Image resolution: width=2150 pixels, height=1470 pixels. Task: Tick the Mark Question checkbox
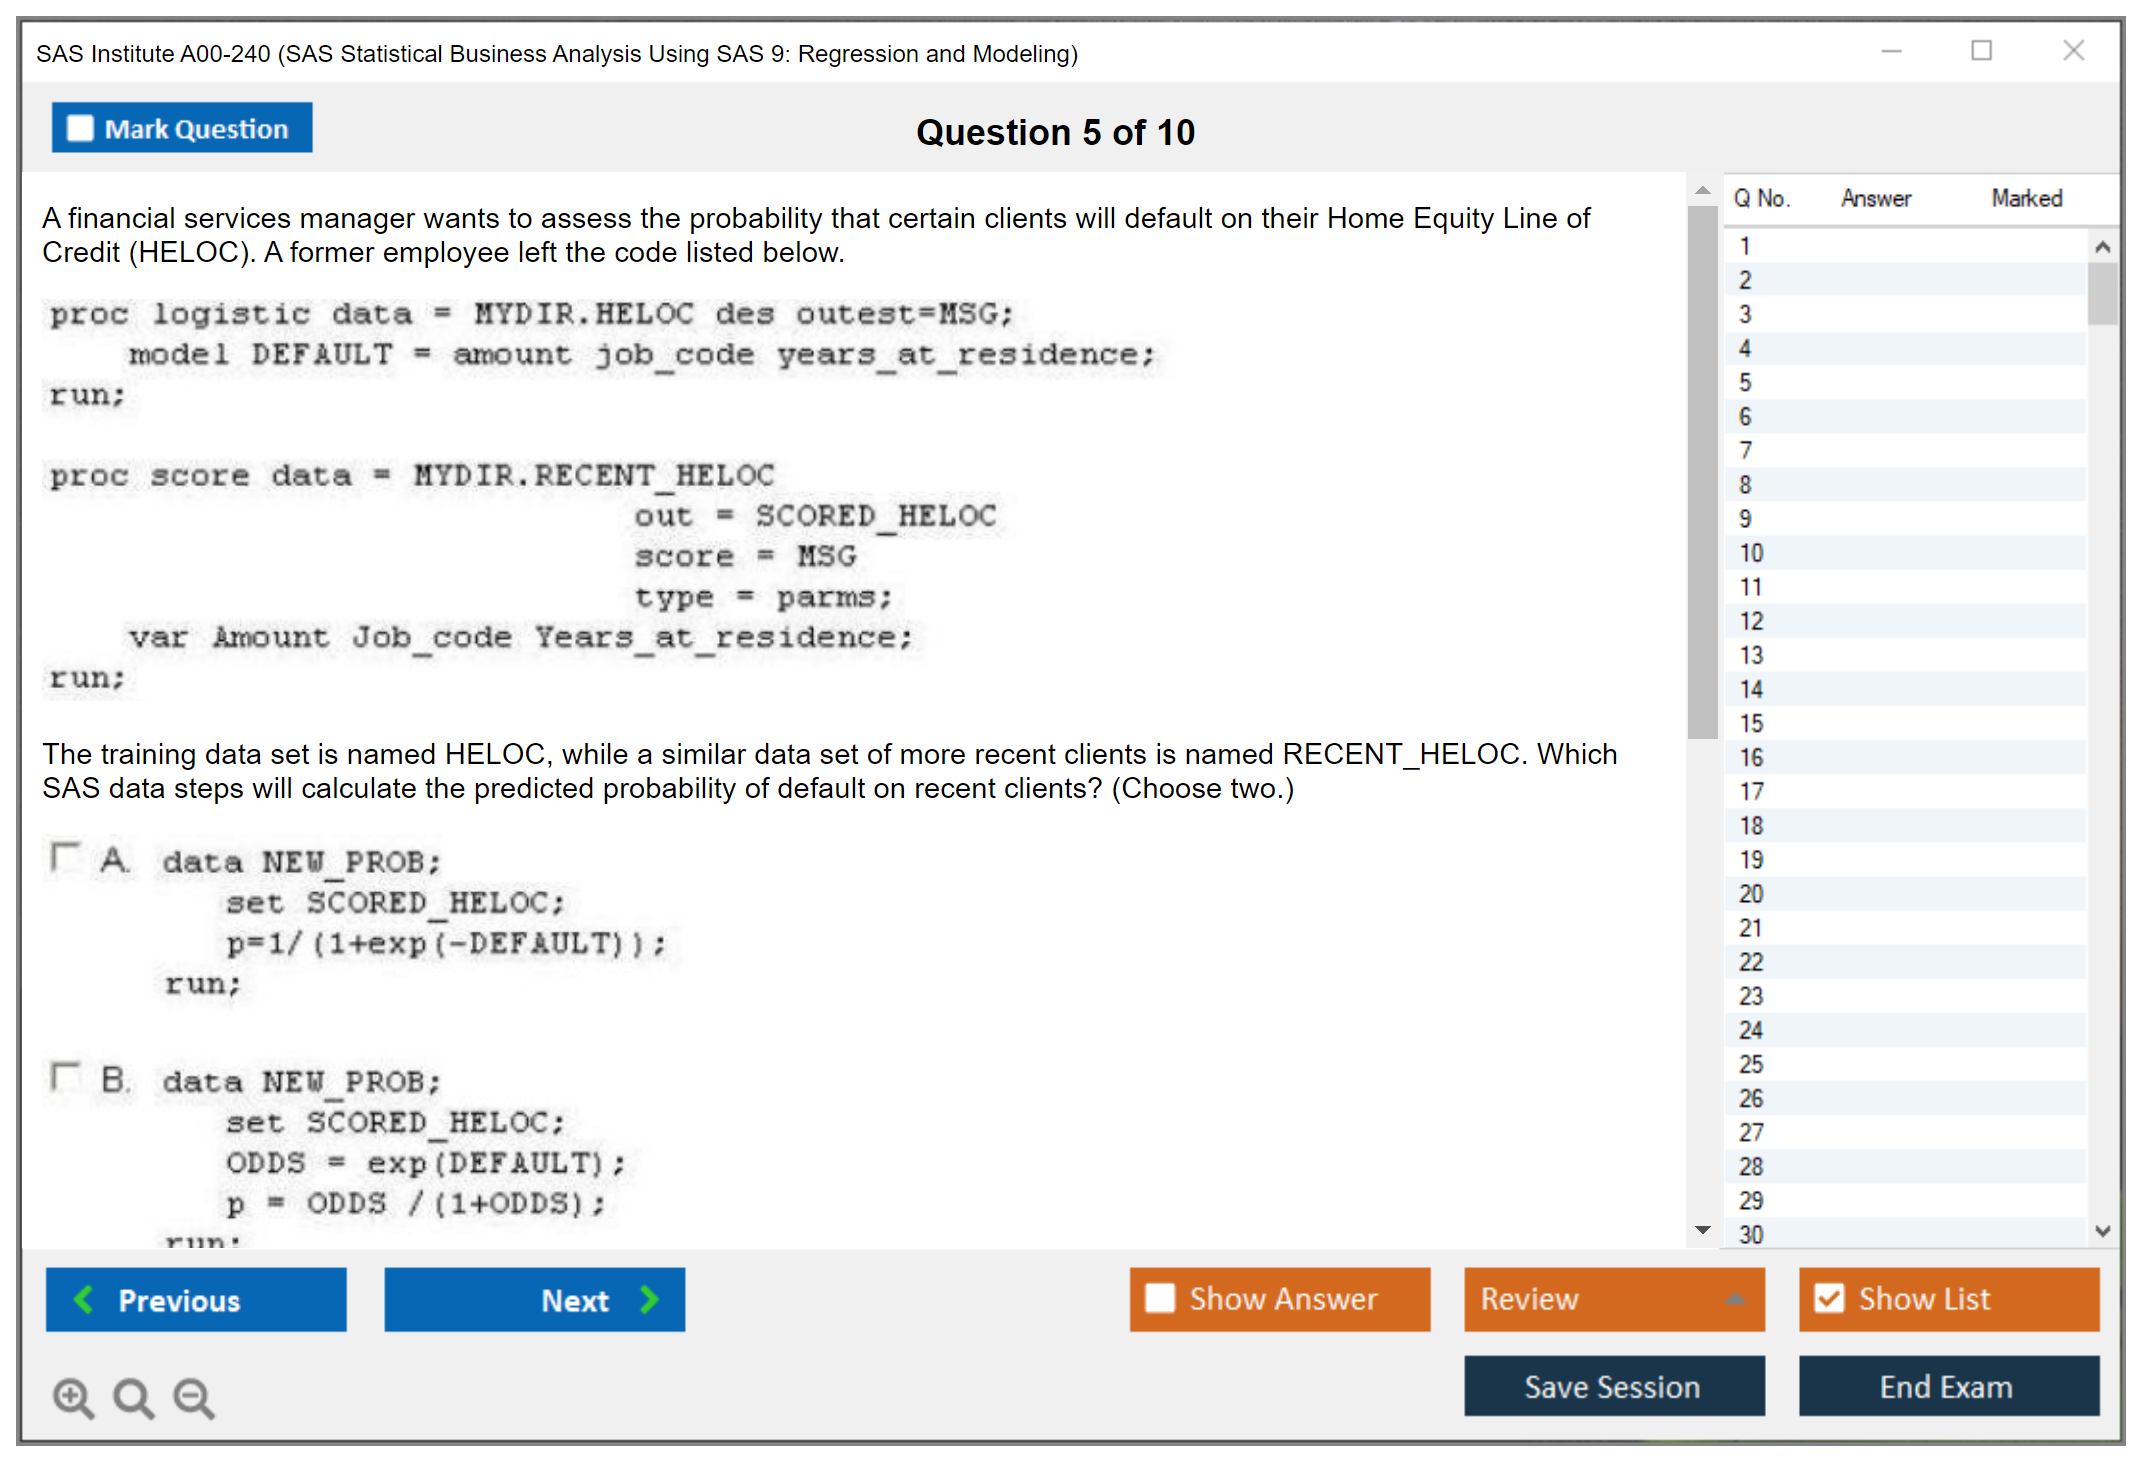point(80,128)
